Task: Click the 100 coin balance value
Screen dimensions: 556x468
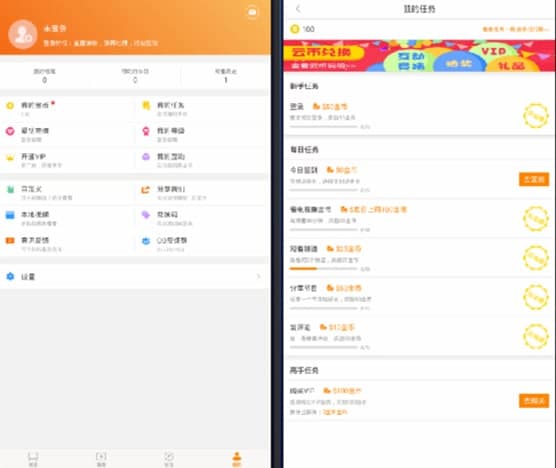Action: 308,29
